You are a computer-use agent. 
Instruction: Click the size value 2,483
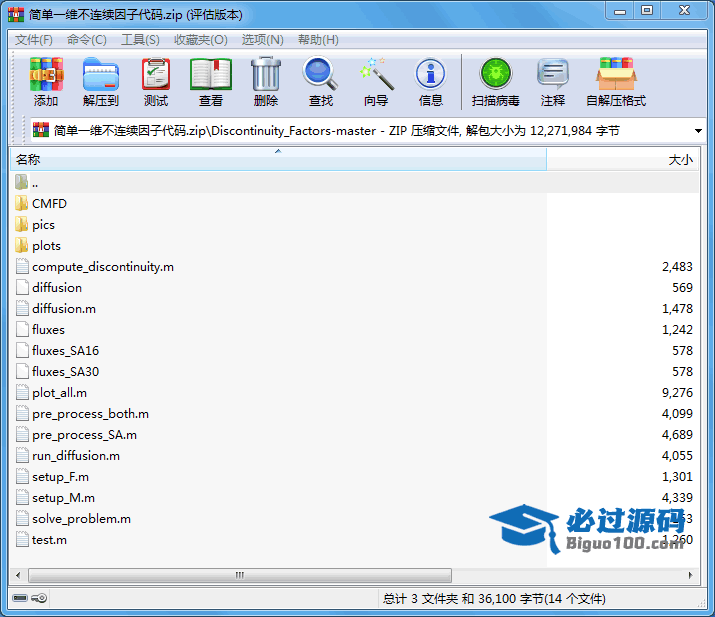pyautogui.click(x=677, y=266)
